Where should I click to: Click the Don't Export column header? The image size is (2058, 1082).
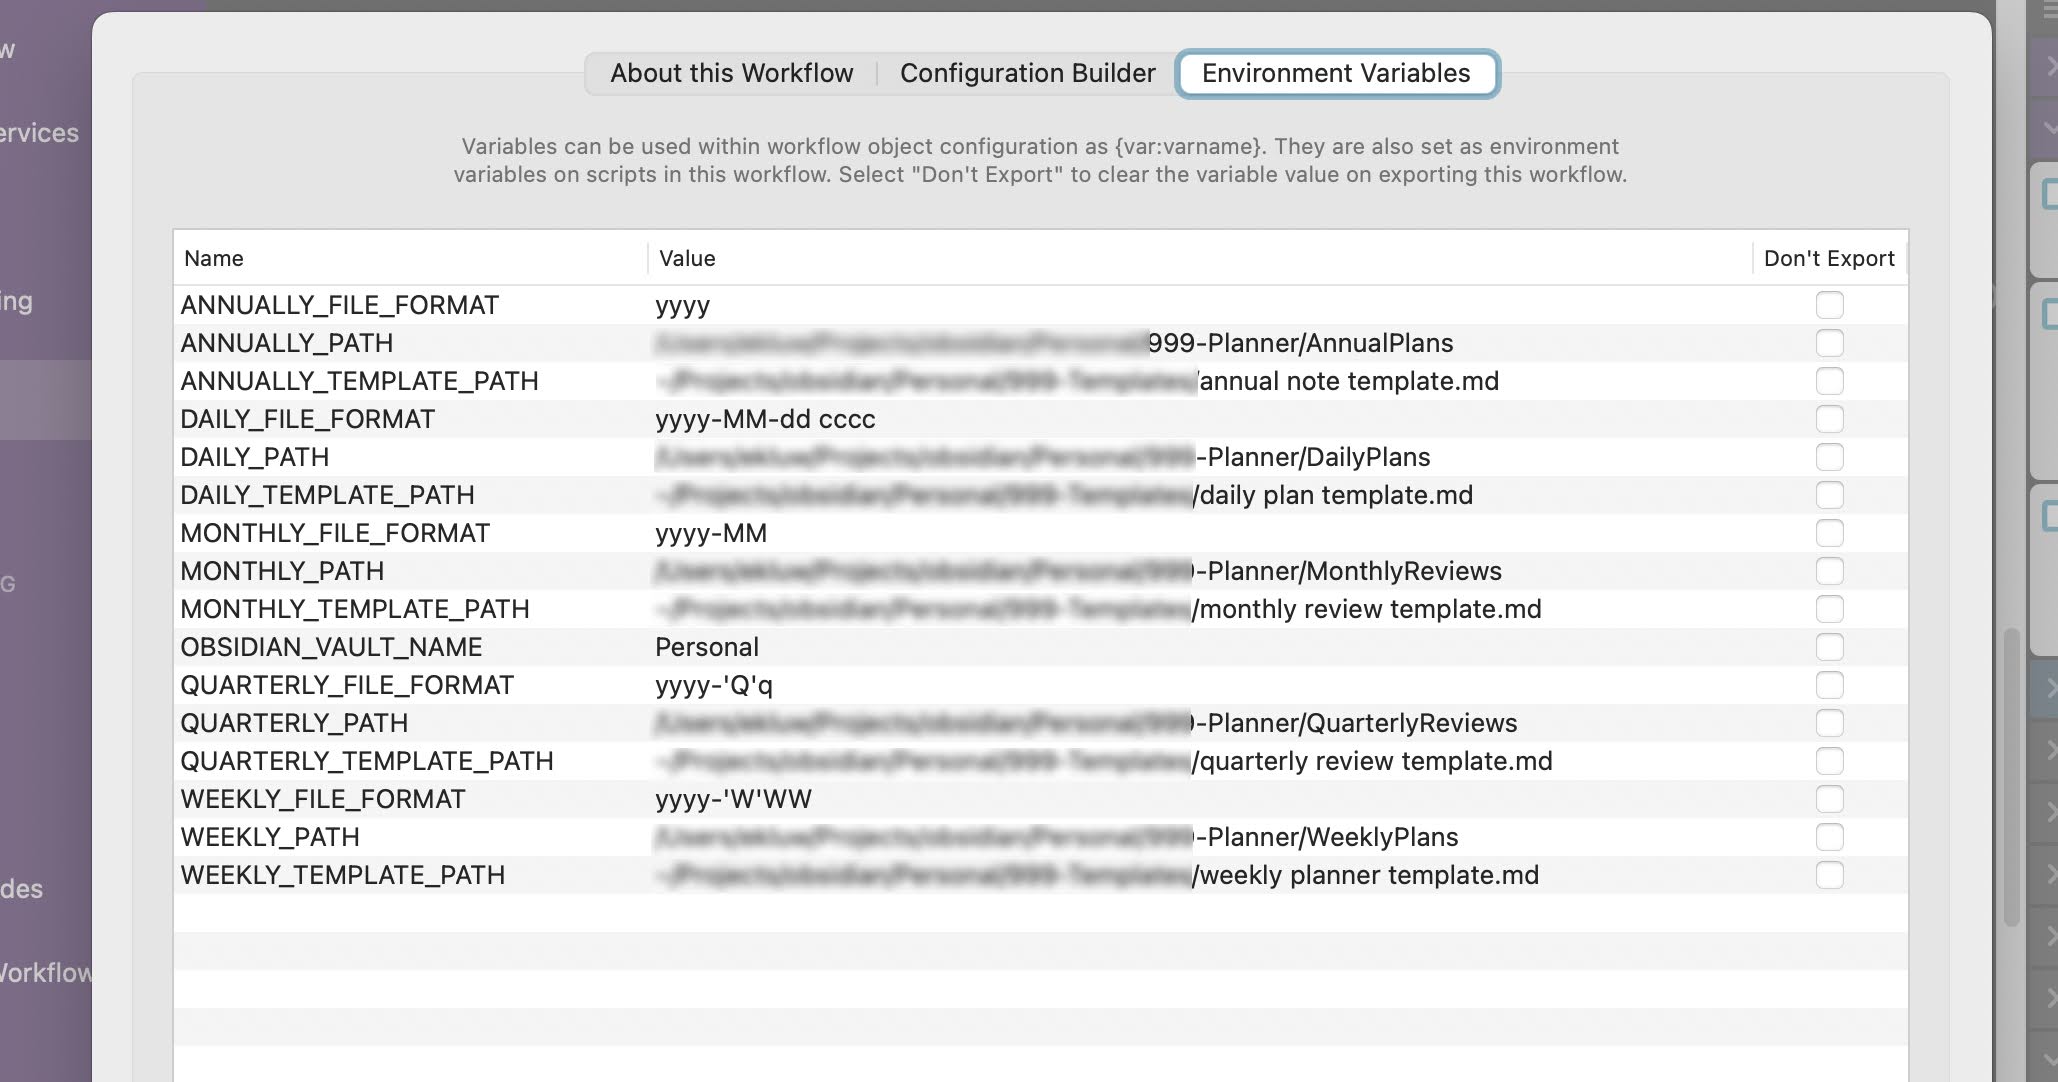[1828, 258]
